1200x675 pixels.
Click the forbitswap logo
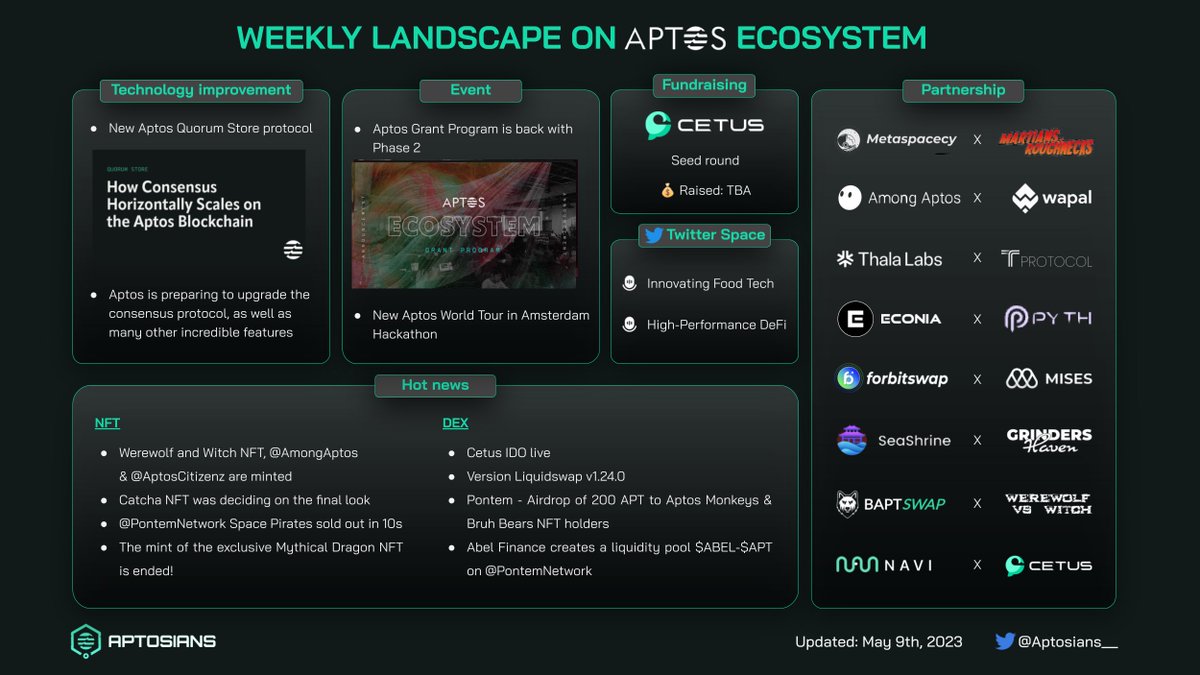point(893,379)
